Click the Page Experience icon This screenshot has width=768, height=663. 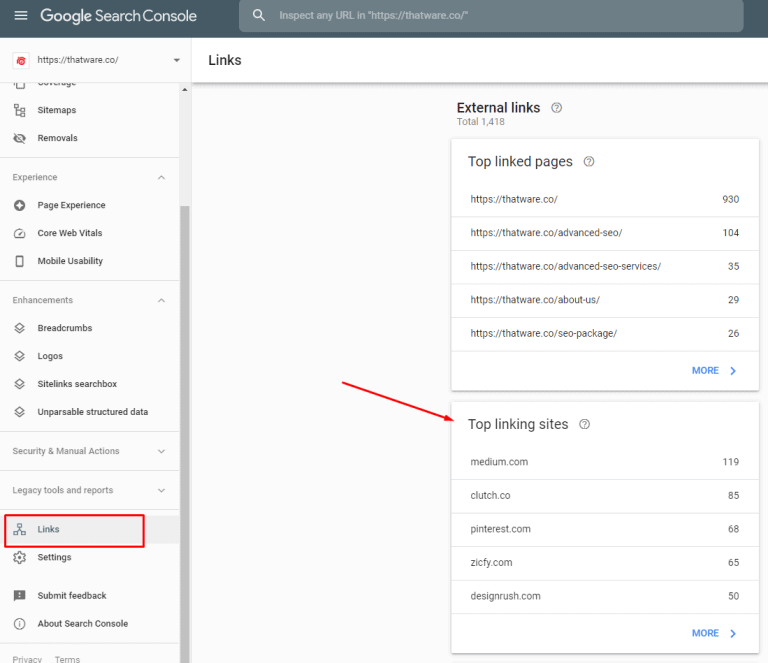20,205
